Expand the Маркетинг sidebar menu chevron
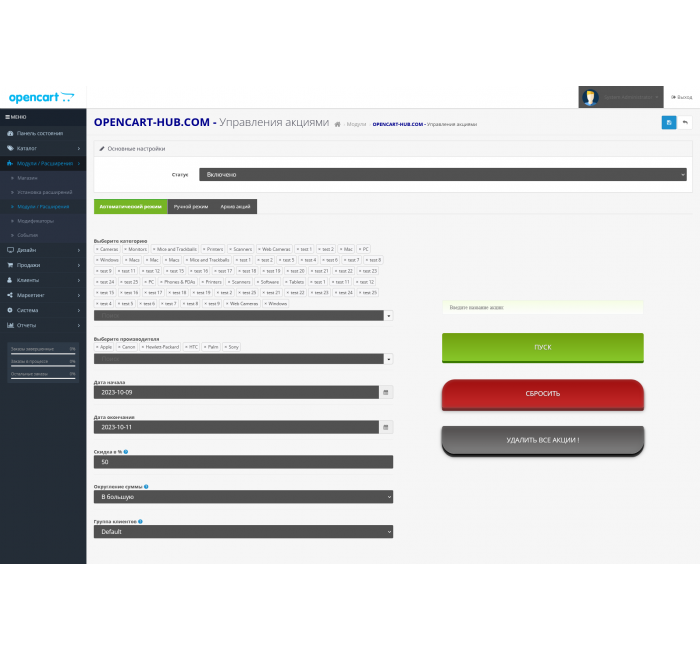The height and width of the screenshot is (650, 700). point(79,295)
